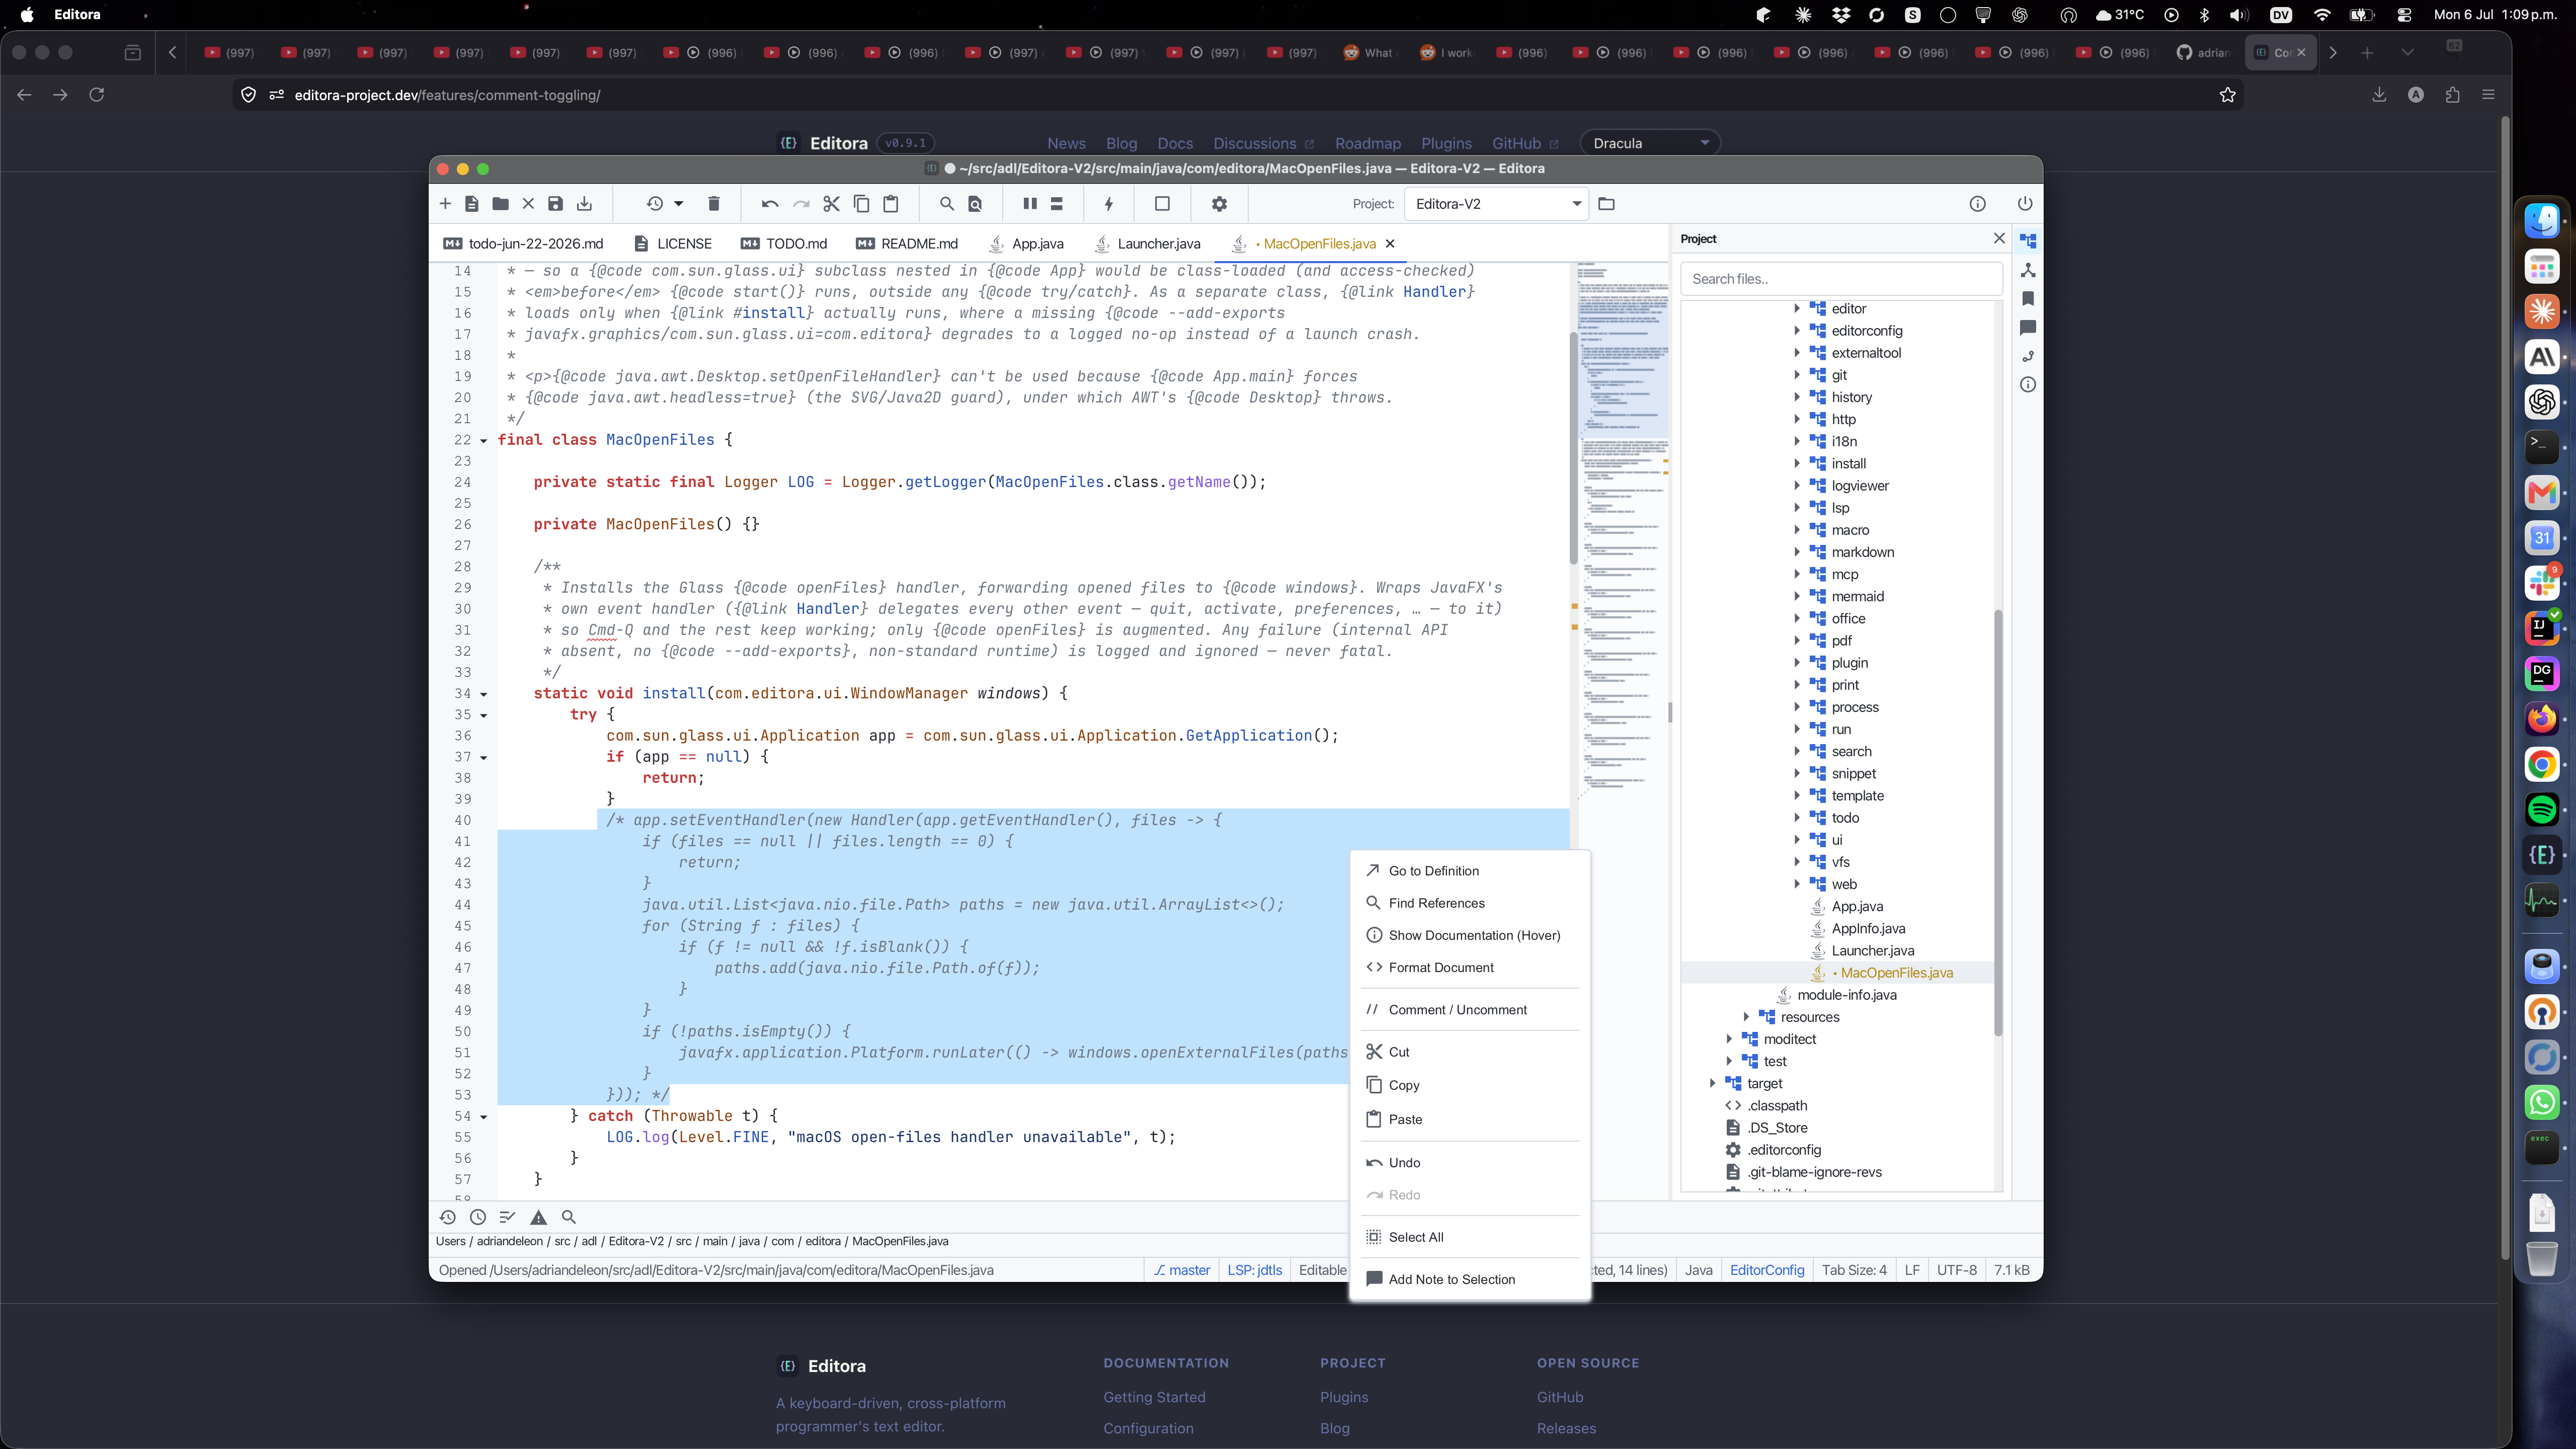Toggle Editable mode in status bar
The width and height of the screenshot is (2576, 1449).
tap(1322, 1270)
